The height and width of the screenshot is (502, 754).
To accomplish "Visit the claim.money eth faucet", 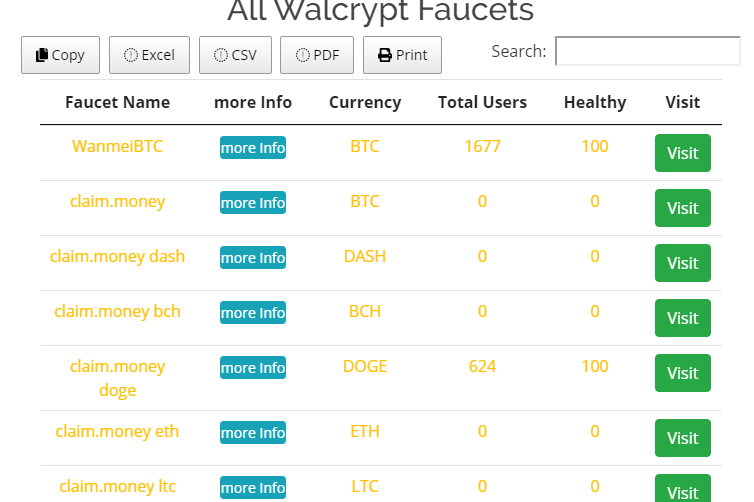I will coord(682,438).
